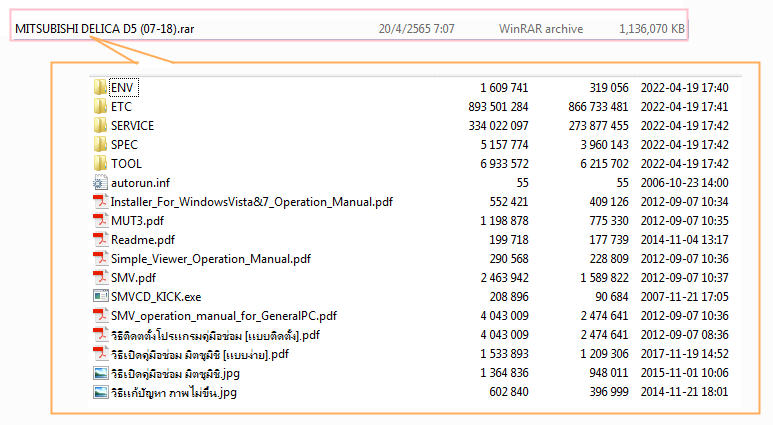773x425 pixels.
Task: Click the rar date 20/4/2565 7:07
Action: tap(417, 29)
